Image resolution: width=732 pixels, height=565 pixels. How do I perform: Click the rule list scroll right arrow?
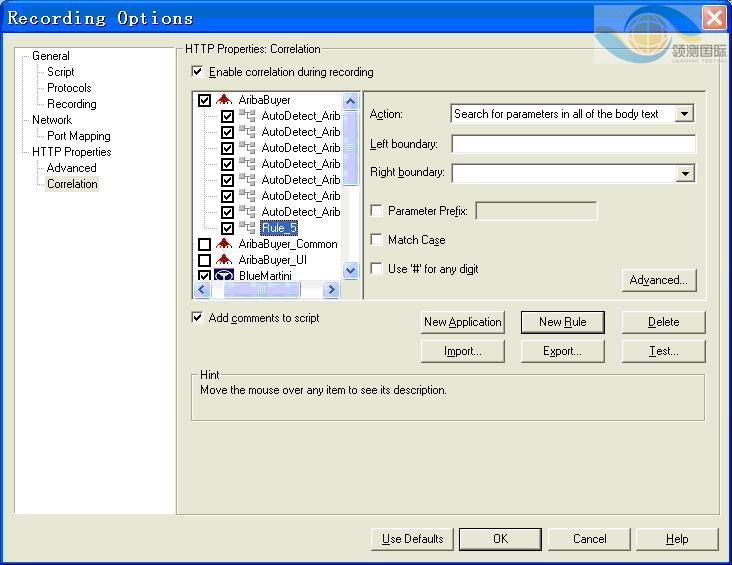click(331, 290)
